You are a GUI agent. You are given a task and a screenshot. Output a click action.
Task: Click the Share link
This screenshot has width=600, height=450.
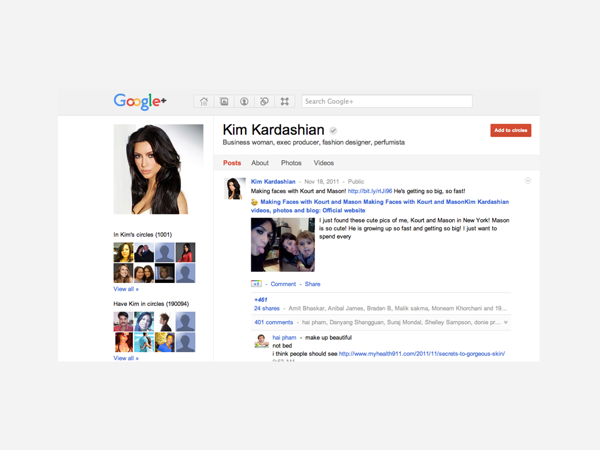tap(312, 284)
